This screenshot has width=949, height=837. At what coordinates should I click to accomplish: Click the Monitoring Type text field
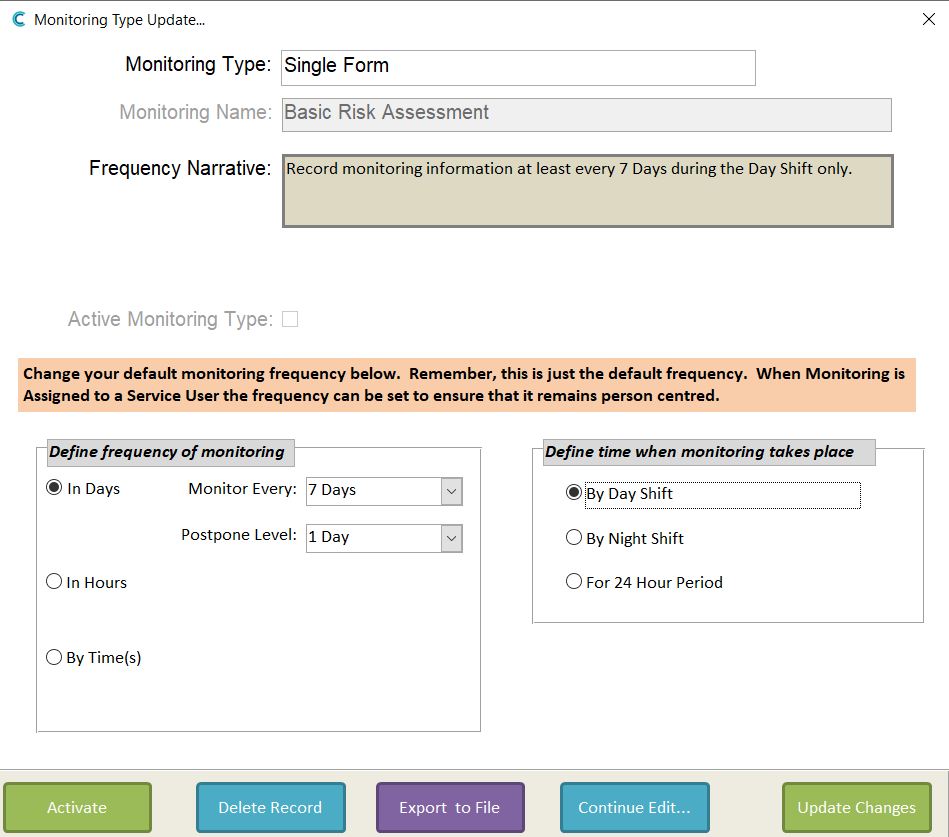click(518, 68)
